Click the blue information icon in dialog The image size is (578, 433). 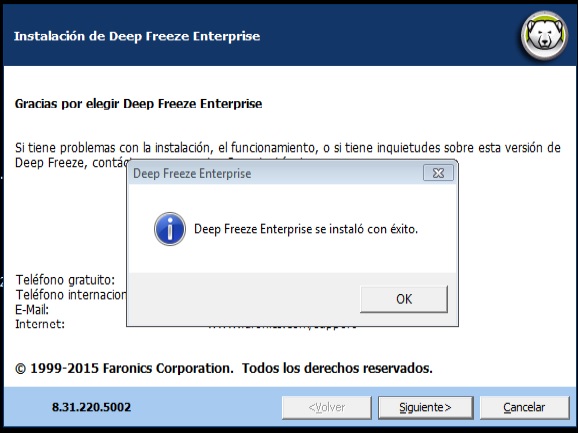pos(170,229)
